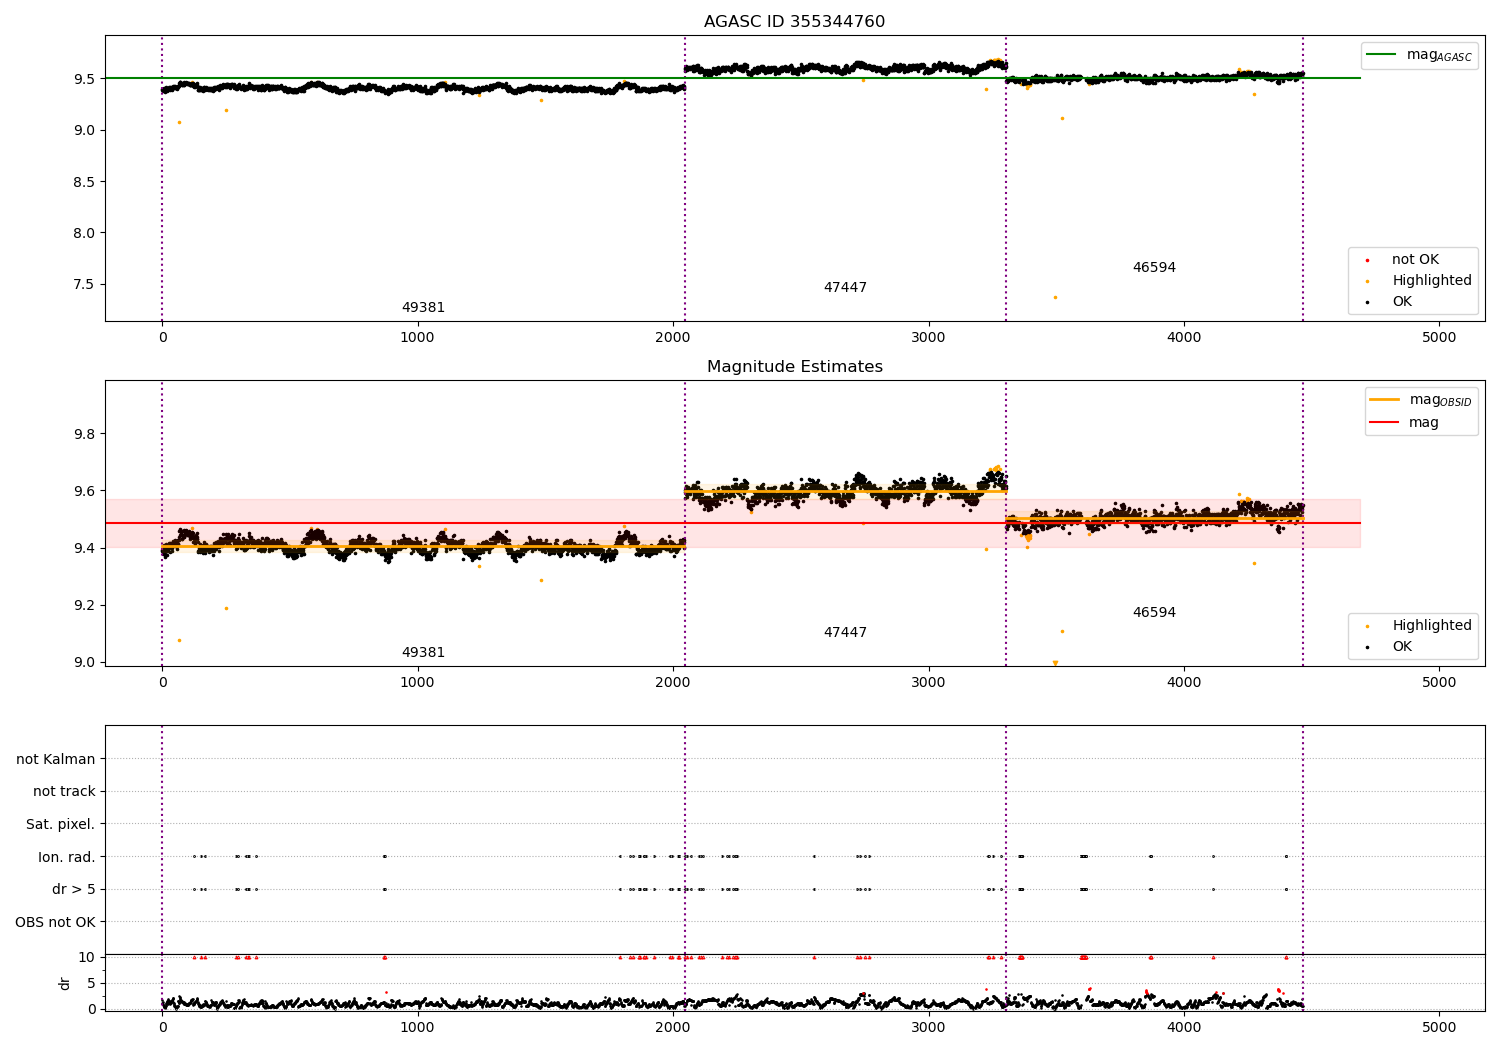Click the 9.5 y-axis tick in top plot
The width and height of the screenshot is (1500, 1050).
click(83, 79)
